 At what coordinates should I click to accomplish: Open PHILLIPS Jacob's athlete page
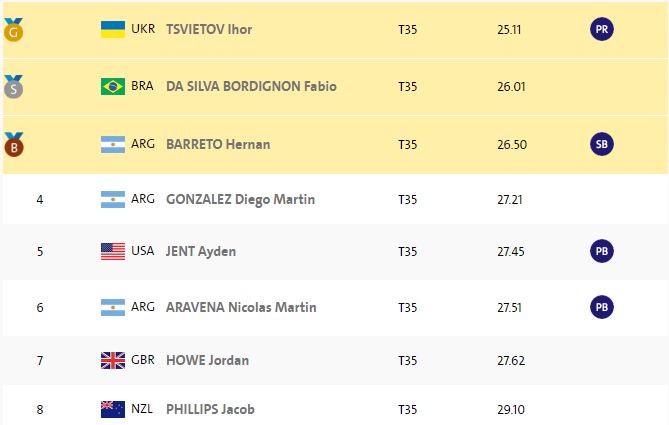tap(211, 409)
